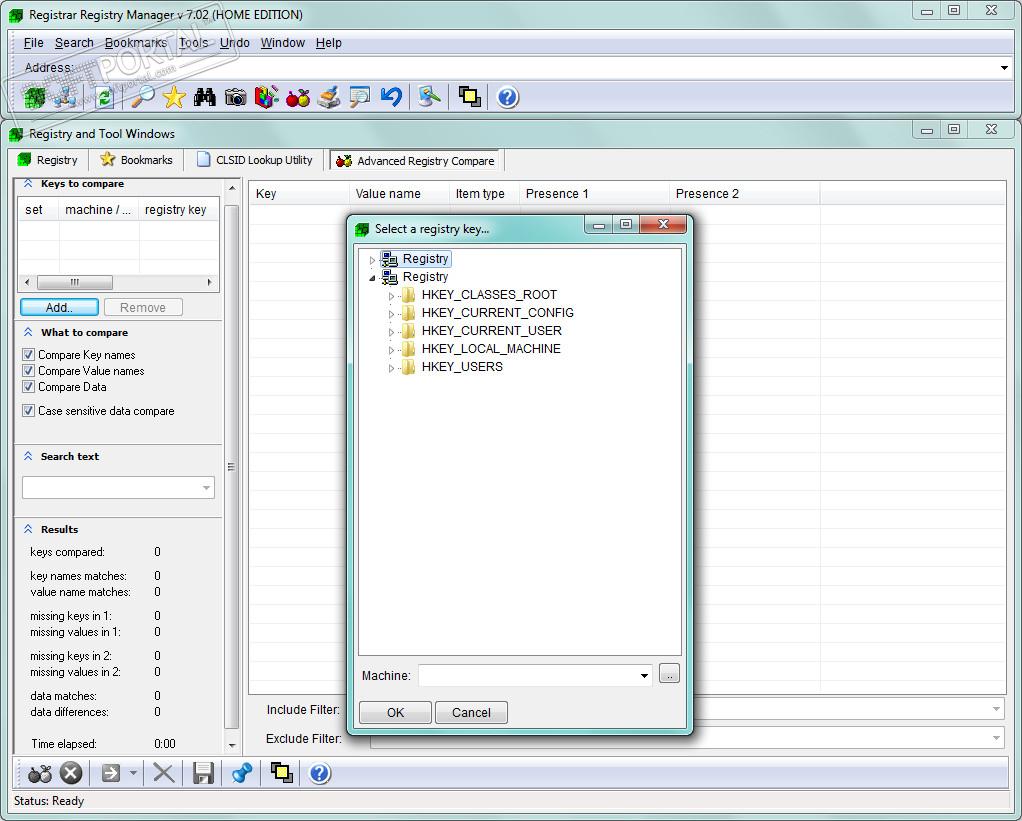
Task: Click the network computers toolbar icon
Action: click(x=65, y=98)
